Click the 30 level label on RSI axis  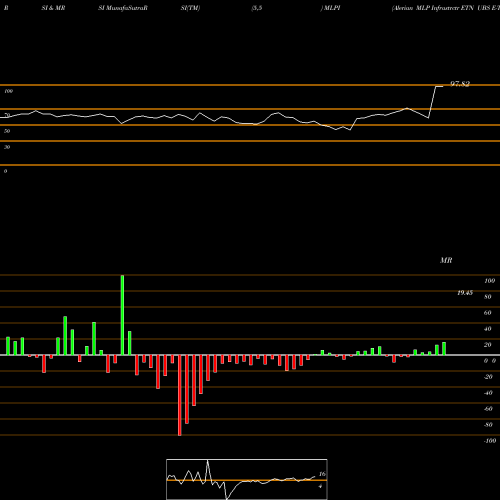point(7,147)
